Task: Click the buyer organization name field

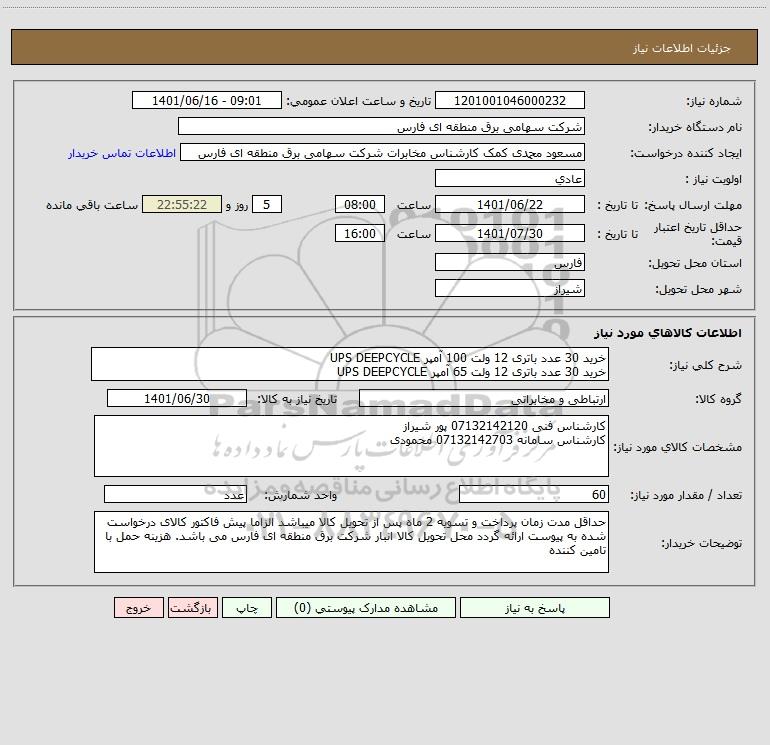Action: pyautogui.click(x=381, y=126)
